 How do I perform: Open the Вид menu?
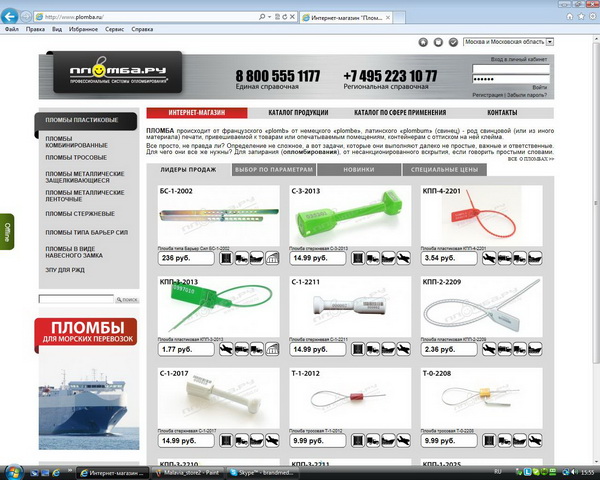click(57, 29)
